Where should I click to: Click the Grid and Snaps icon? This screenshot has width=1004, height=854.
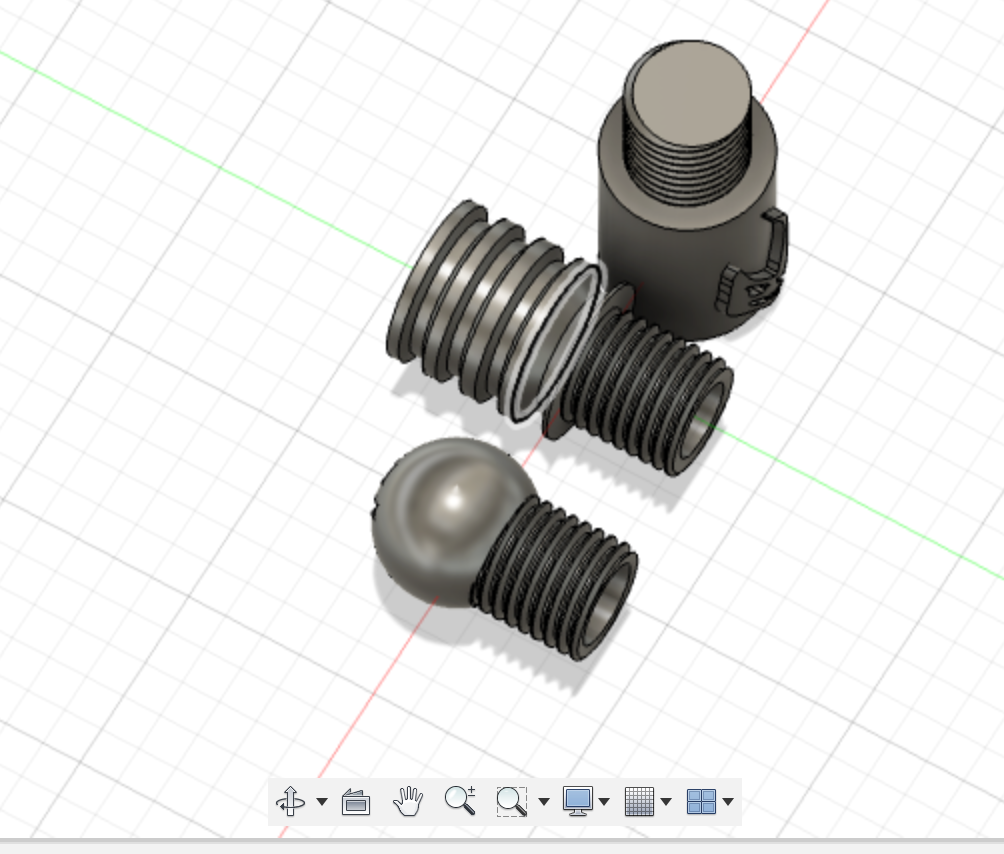click(x=639, y=802)
